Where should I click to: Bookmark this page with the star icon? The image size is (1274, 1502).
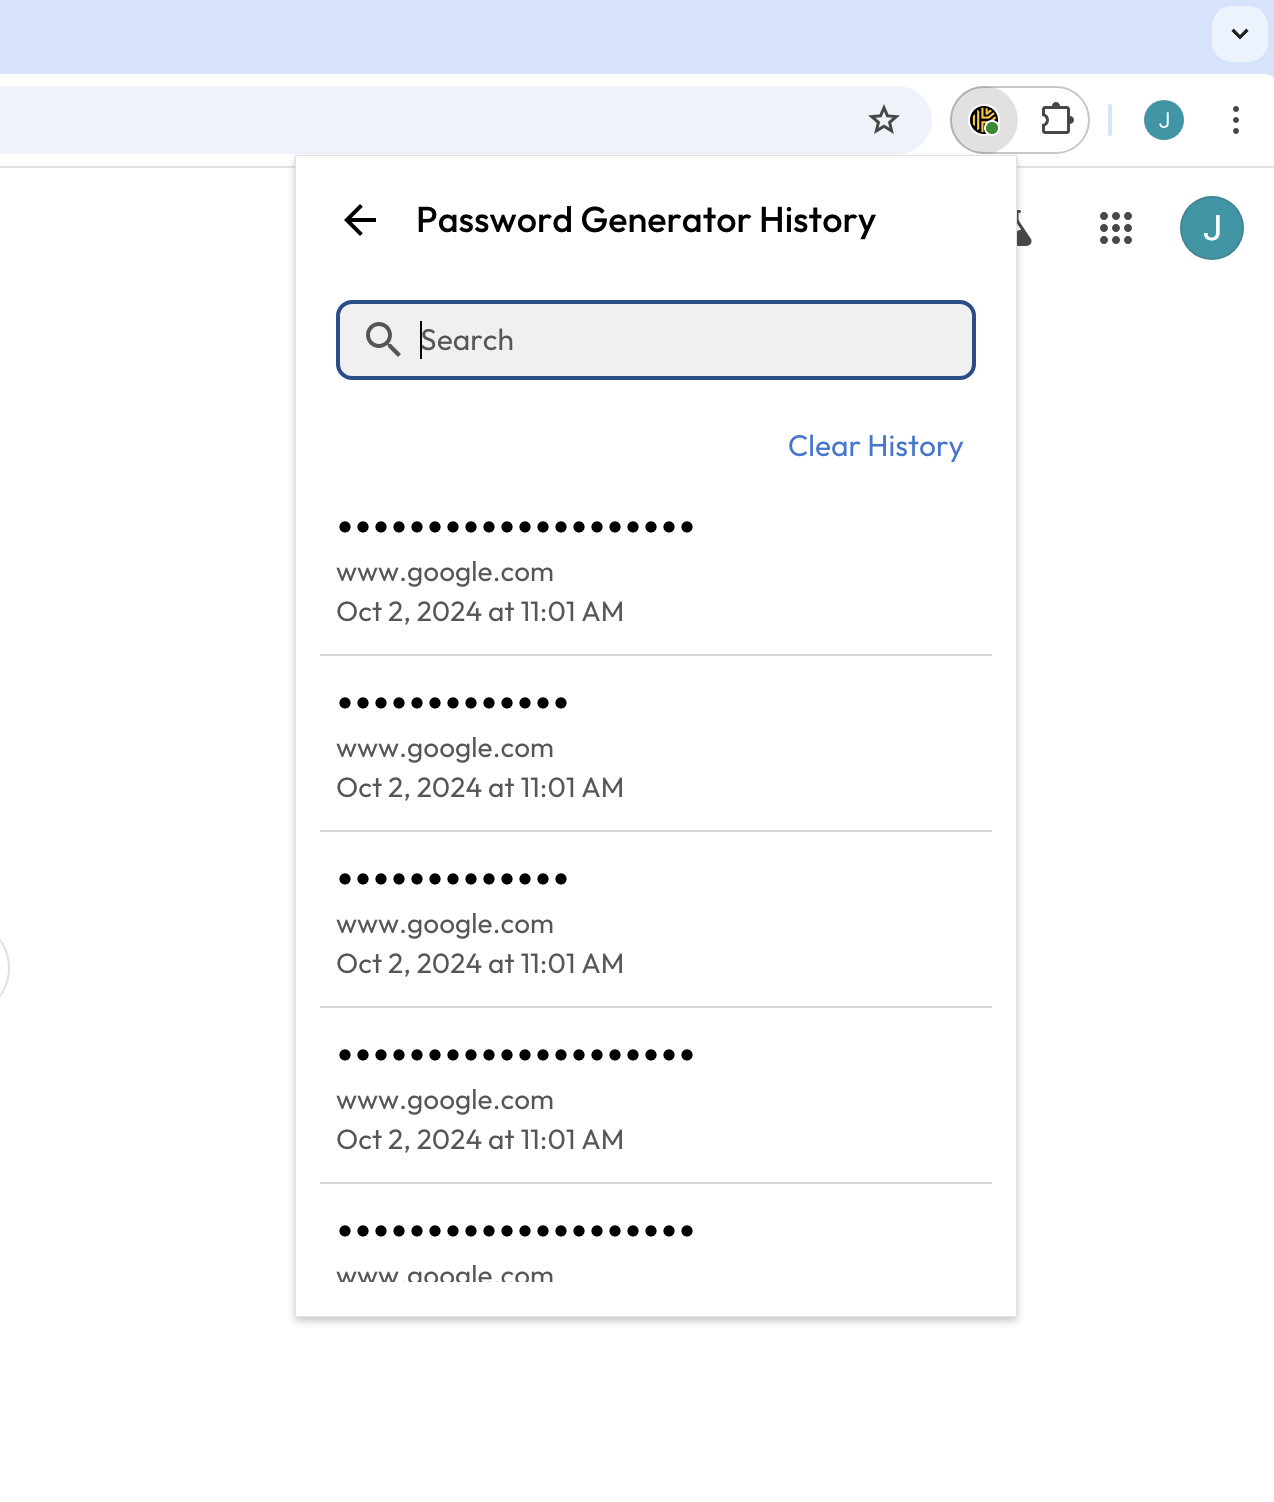(x=884, y=121)
